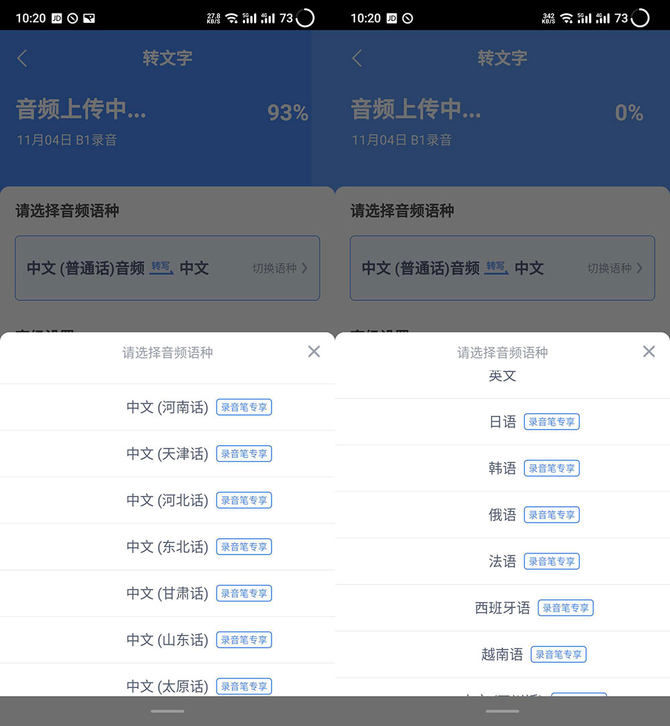670x726 pixels.
Task: Choose 日语 language option
Action: tap(502, 422)
